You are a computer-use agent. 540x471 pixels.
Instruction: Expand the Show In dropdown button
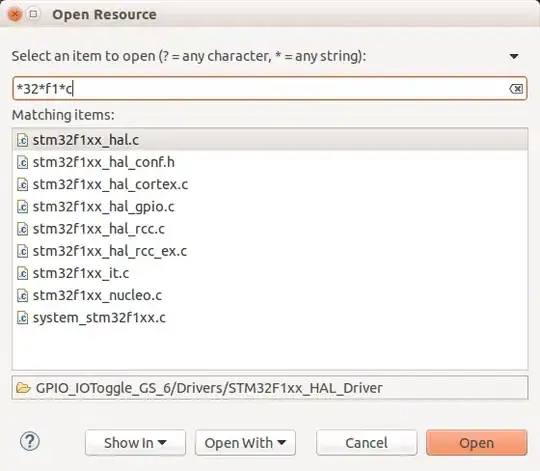click(x=135, y=443)
